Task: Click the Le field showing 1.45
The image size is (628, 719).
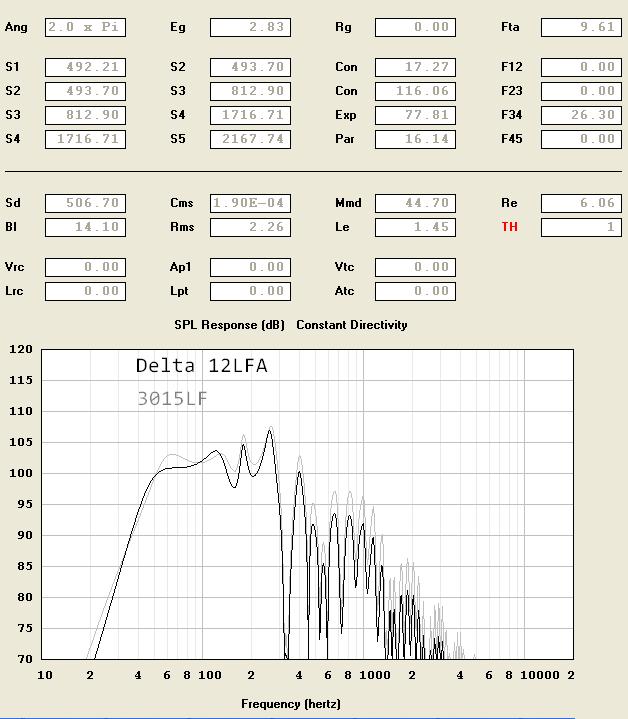Action: [x=415, y=227]
